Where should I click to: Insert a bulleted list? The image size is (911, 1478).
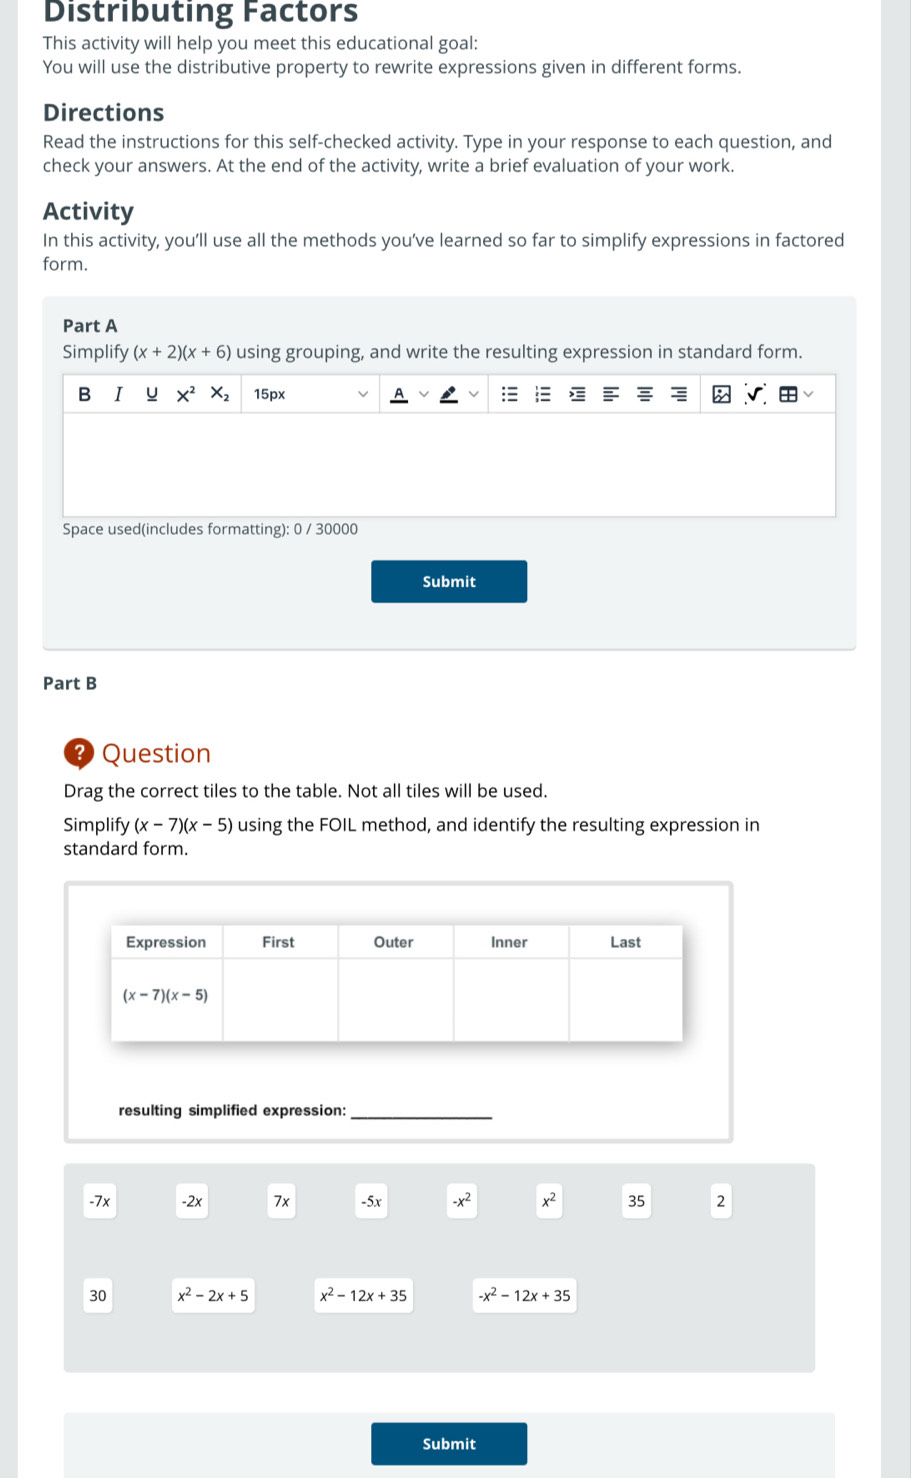point(509,394)
